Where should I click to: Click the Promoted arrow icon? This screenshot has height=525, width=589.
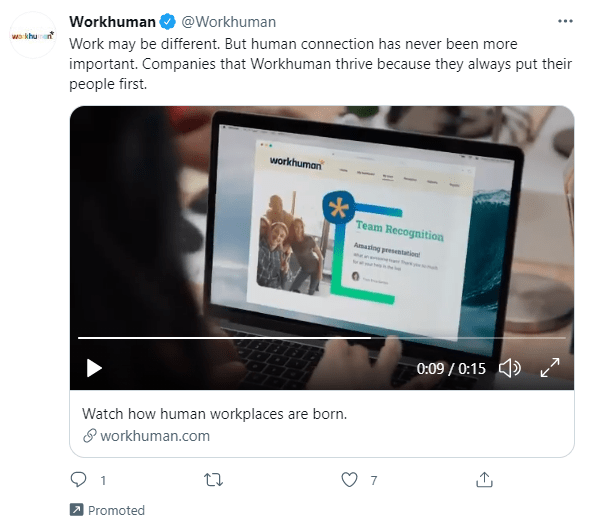click(77, 510)
